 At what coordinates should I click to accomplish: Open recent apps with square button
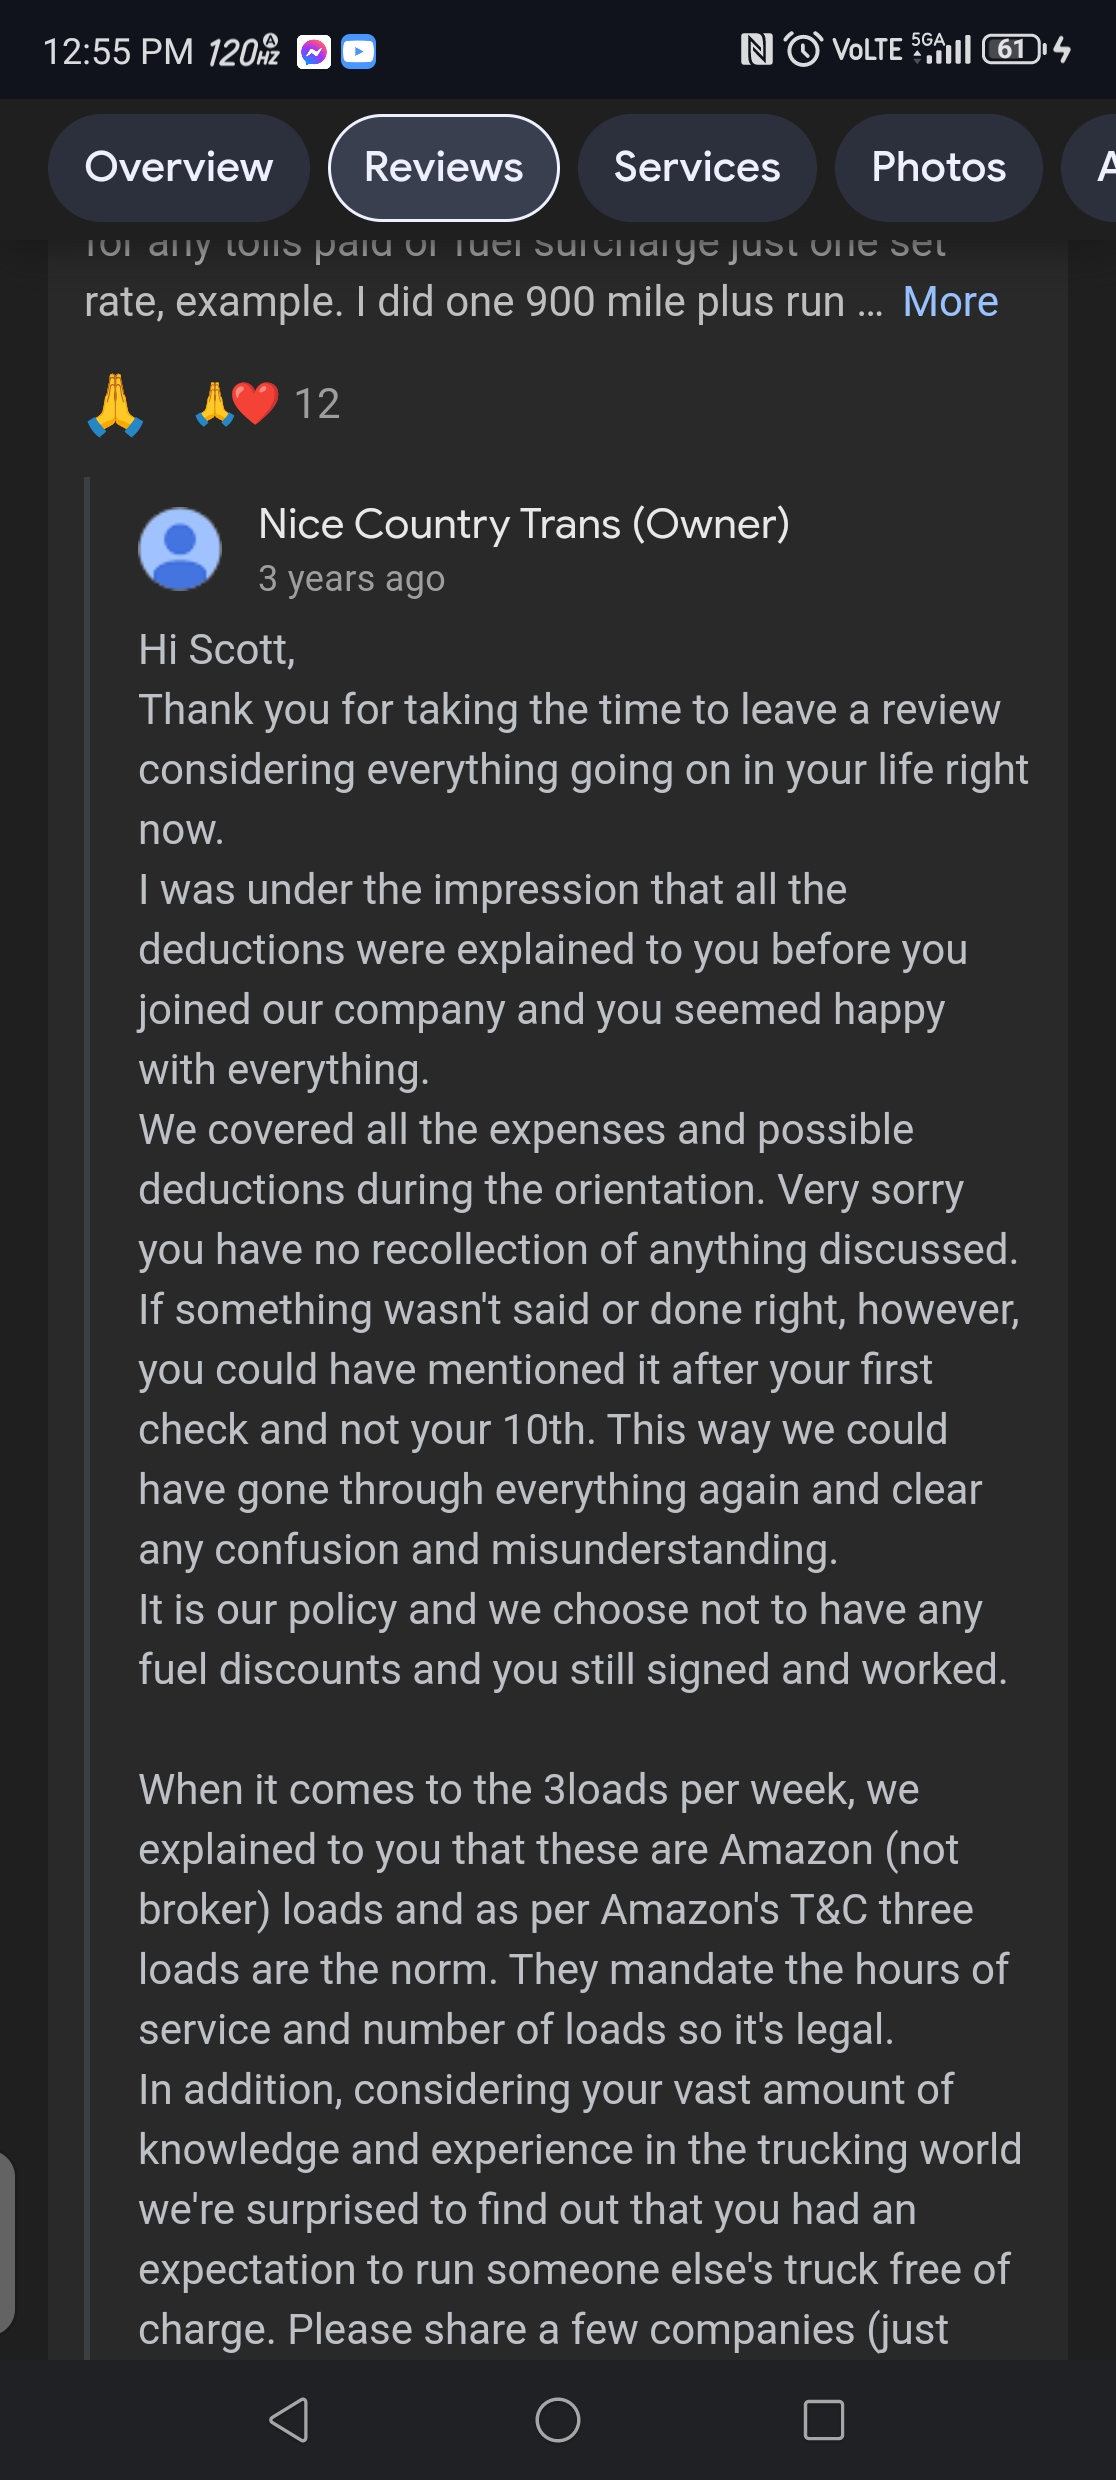(x=824, y=2420)
